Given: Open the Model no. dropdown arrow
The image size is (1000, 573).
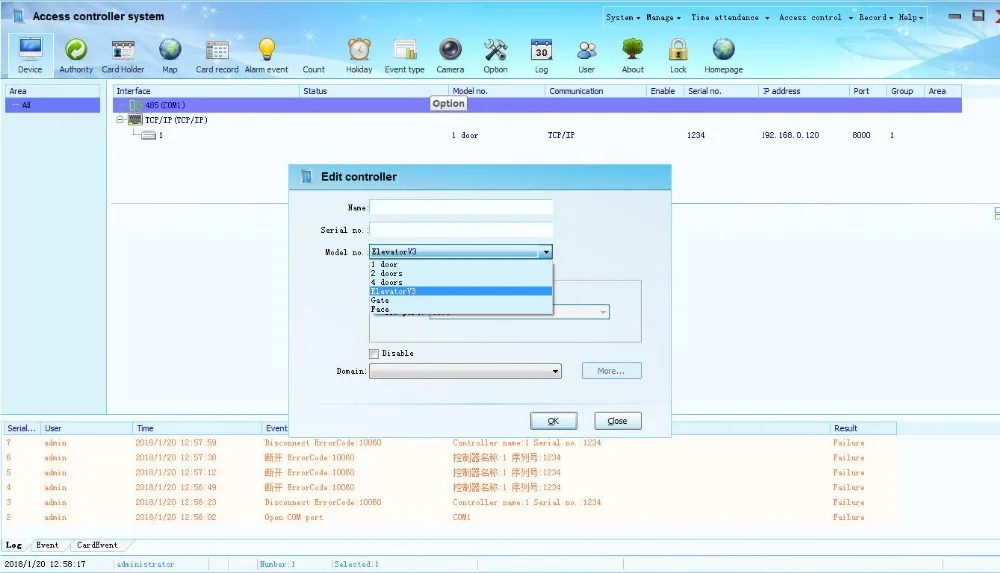Looking at the screenshot, I should click(x=546, y=252).
